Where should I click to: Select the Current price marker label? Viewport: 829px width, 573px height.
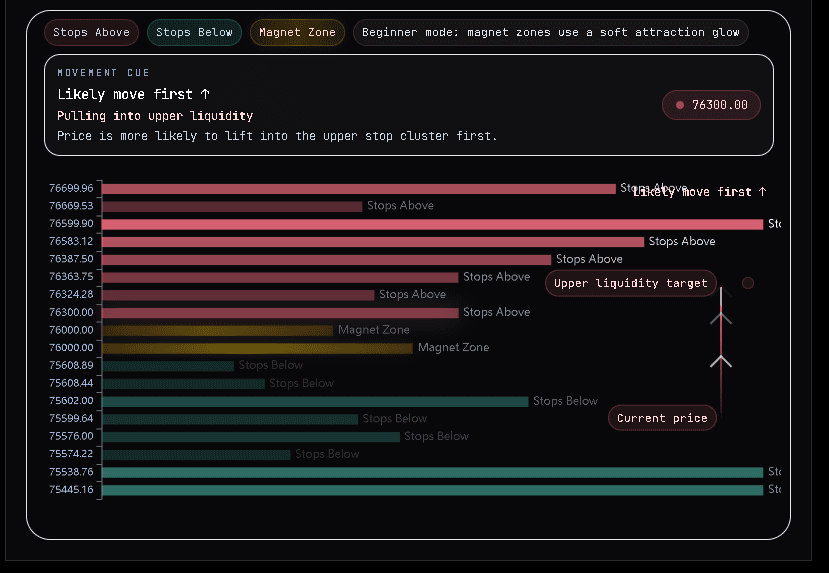662,418
